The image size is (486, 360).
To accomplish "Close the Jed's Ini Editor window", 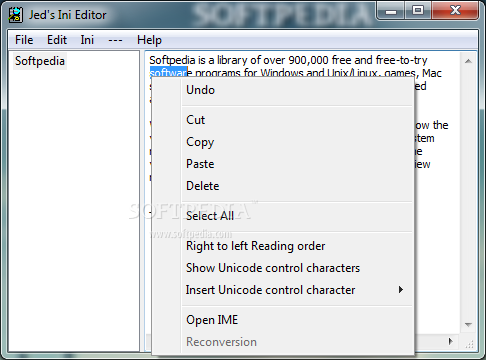I will pos(455,11).
